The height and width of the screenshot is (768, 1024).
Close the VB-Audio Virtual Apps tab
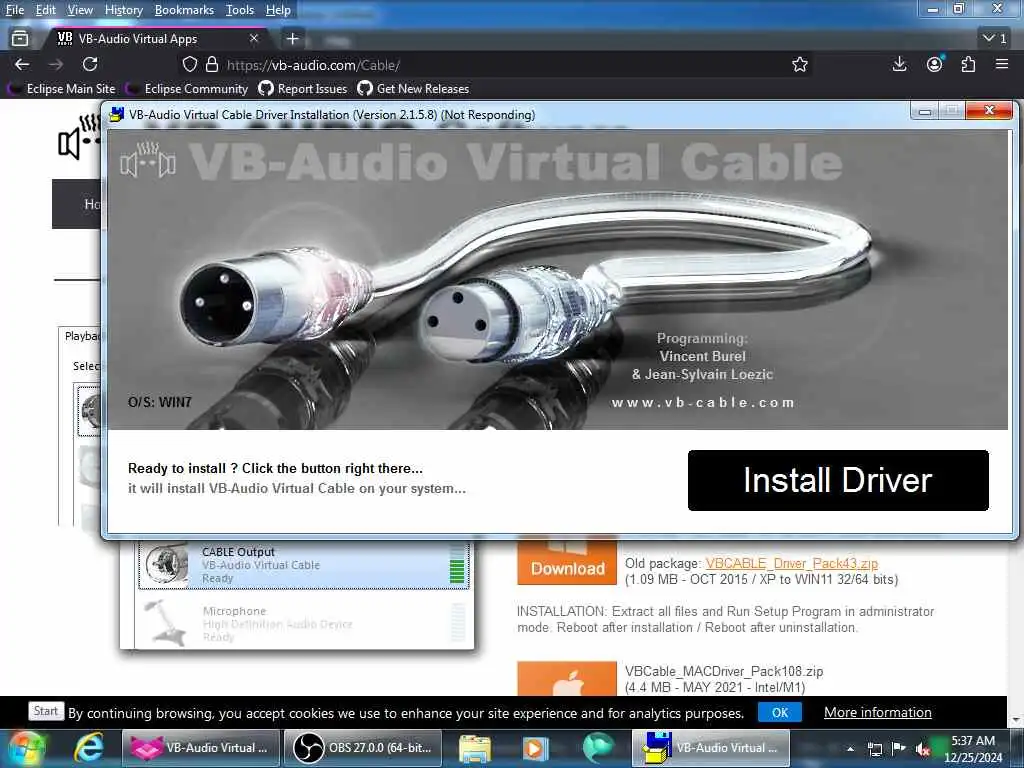click(254, 39)
